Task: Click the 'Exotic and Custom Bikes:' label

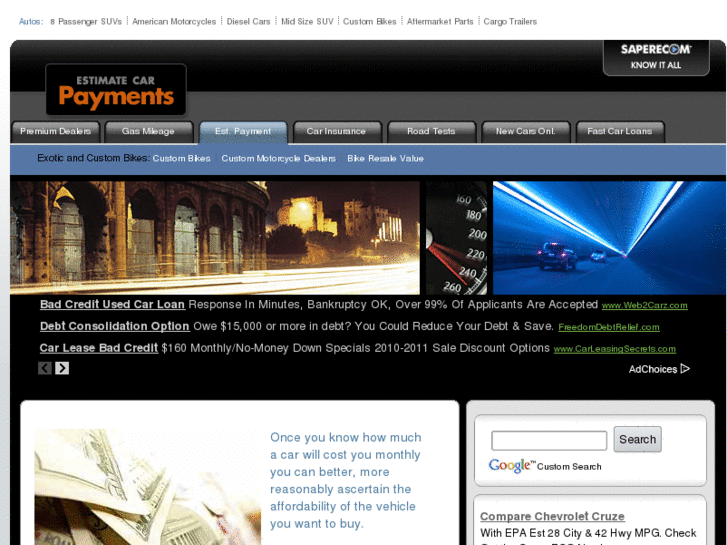Action: (x=93, y=158)
